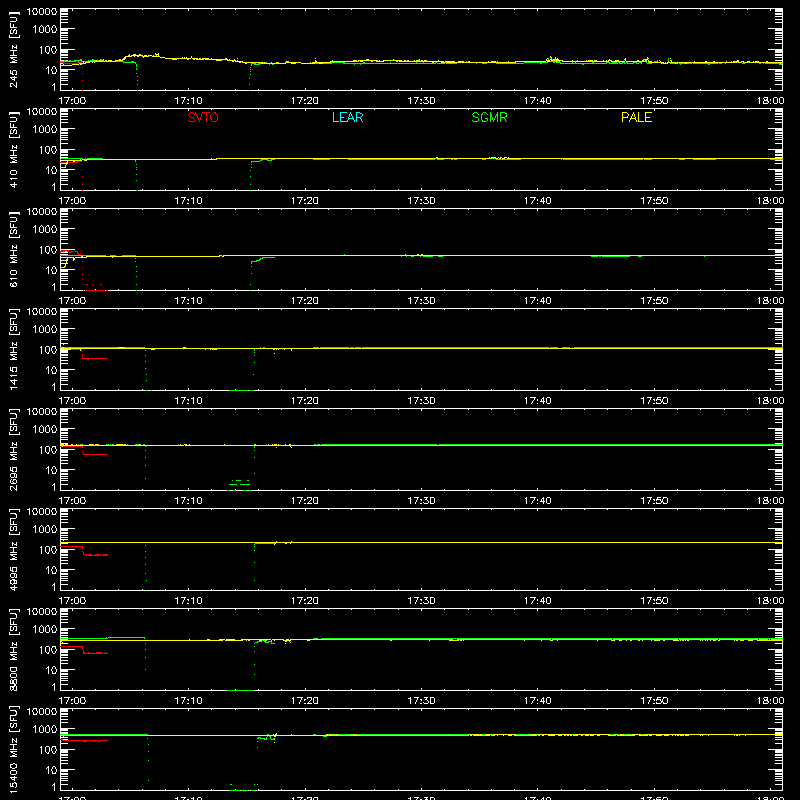Click 17:10 tick under the 4995 MHz panel
This screenshot has width=800, height=800.
(188, 601)
